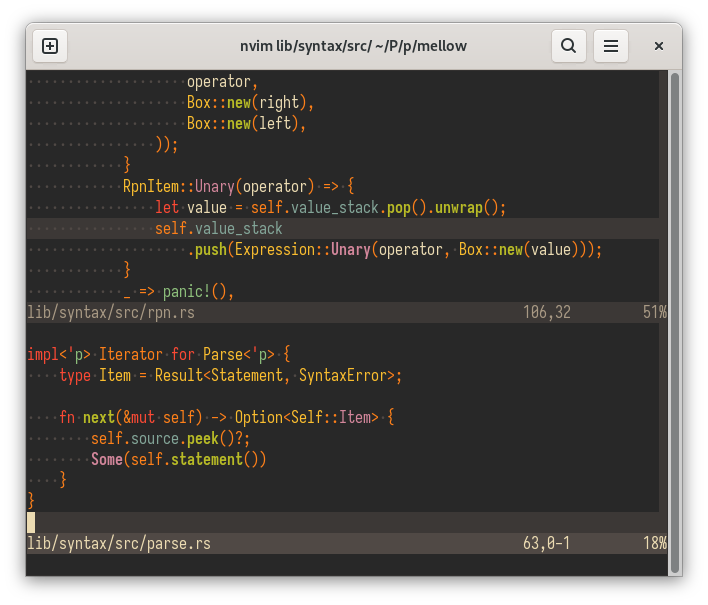Image resolution: width=708 pixels, height=605 pixels.
Task: Click Box::new(right) argument
Action: (x=250, y=103)
